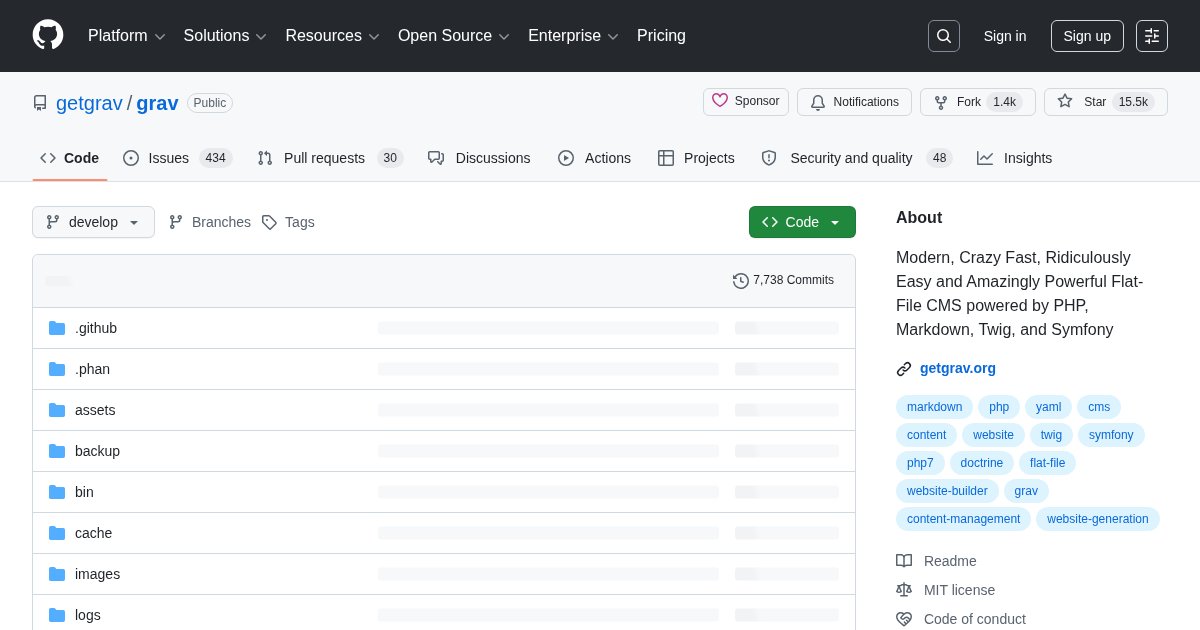Click the Sign up button
The image size is (1200, 630).
click(x=1087, y=36)
